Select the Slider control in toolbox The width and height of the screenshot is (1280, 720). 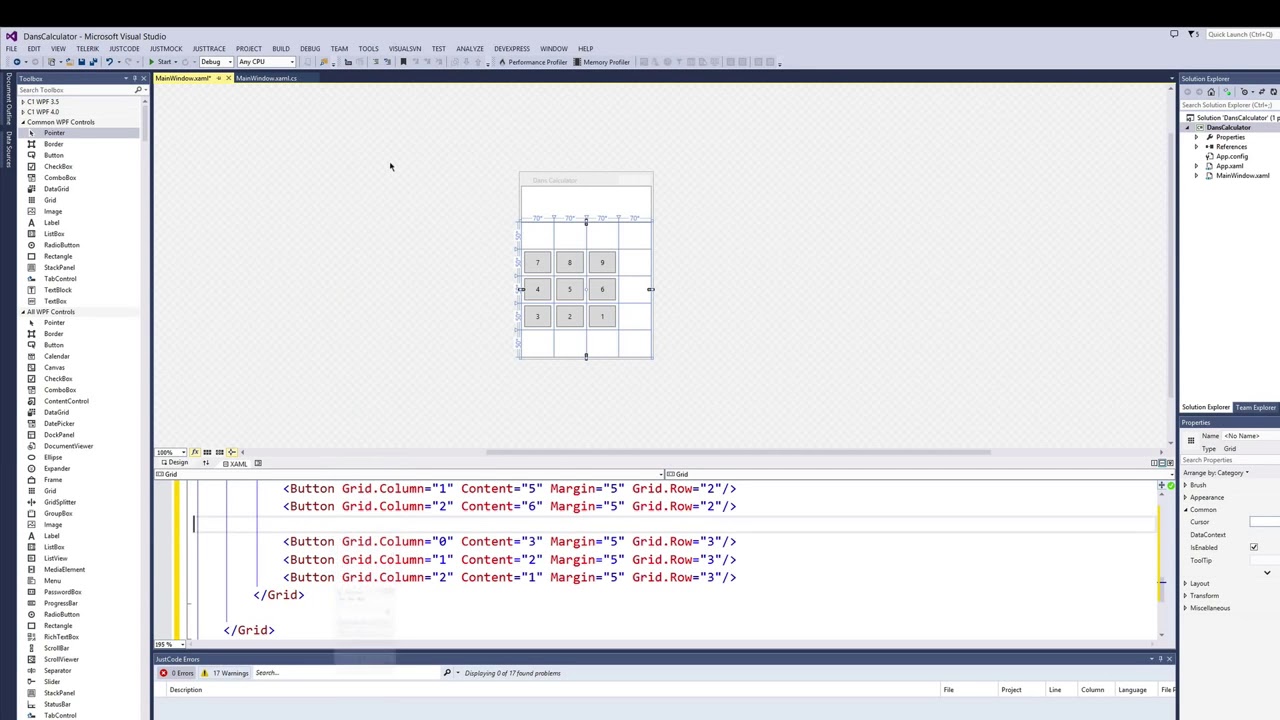pos(52,682)
